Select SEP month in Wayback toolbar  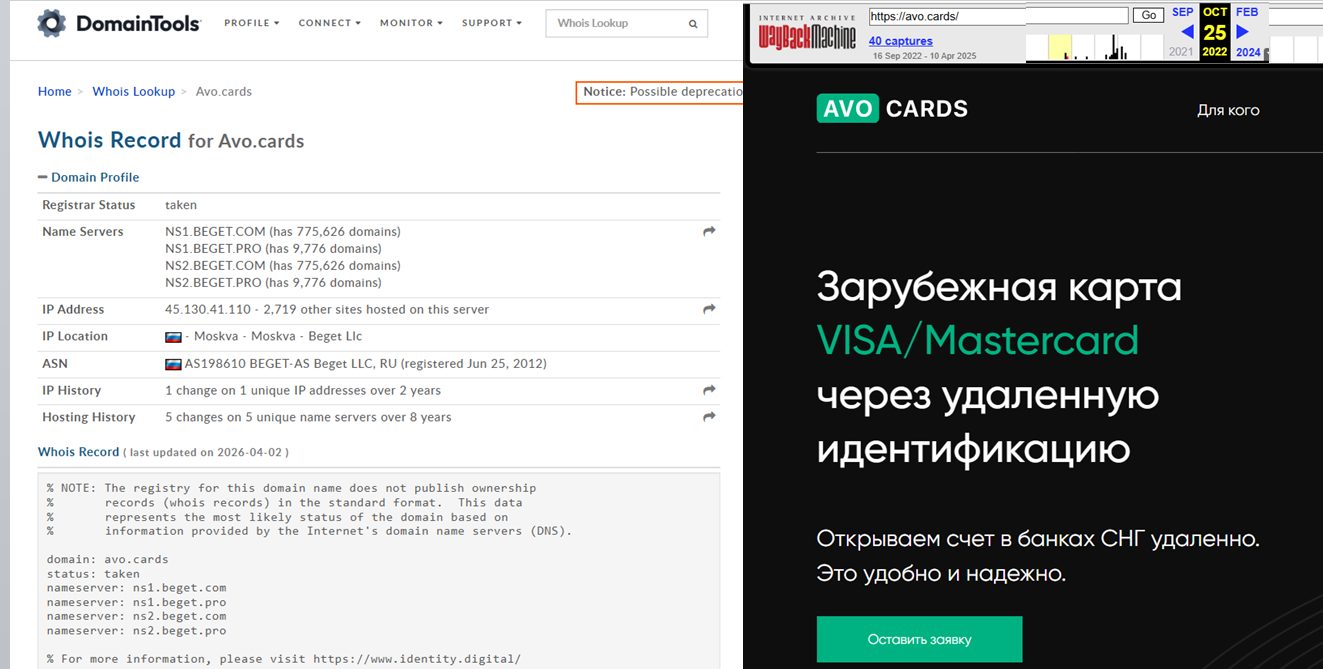(x=1183, y=12)
